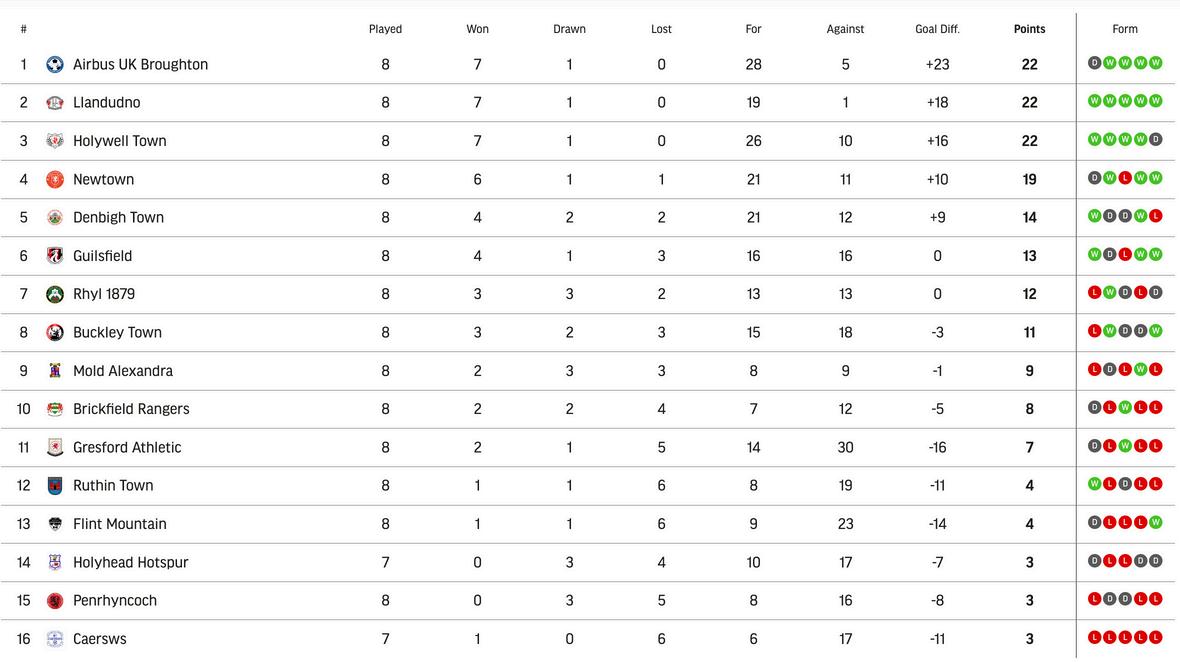This screenshot has height=662, width=1180.
Task: Click the Penrhyncoch red club badge
Action: pos(55,601)
